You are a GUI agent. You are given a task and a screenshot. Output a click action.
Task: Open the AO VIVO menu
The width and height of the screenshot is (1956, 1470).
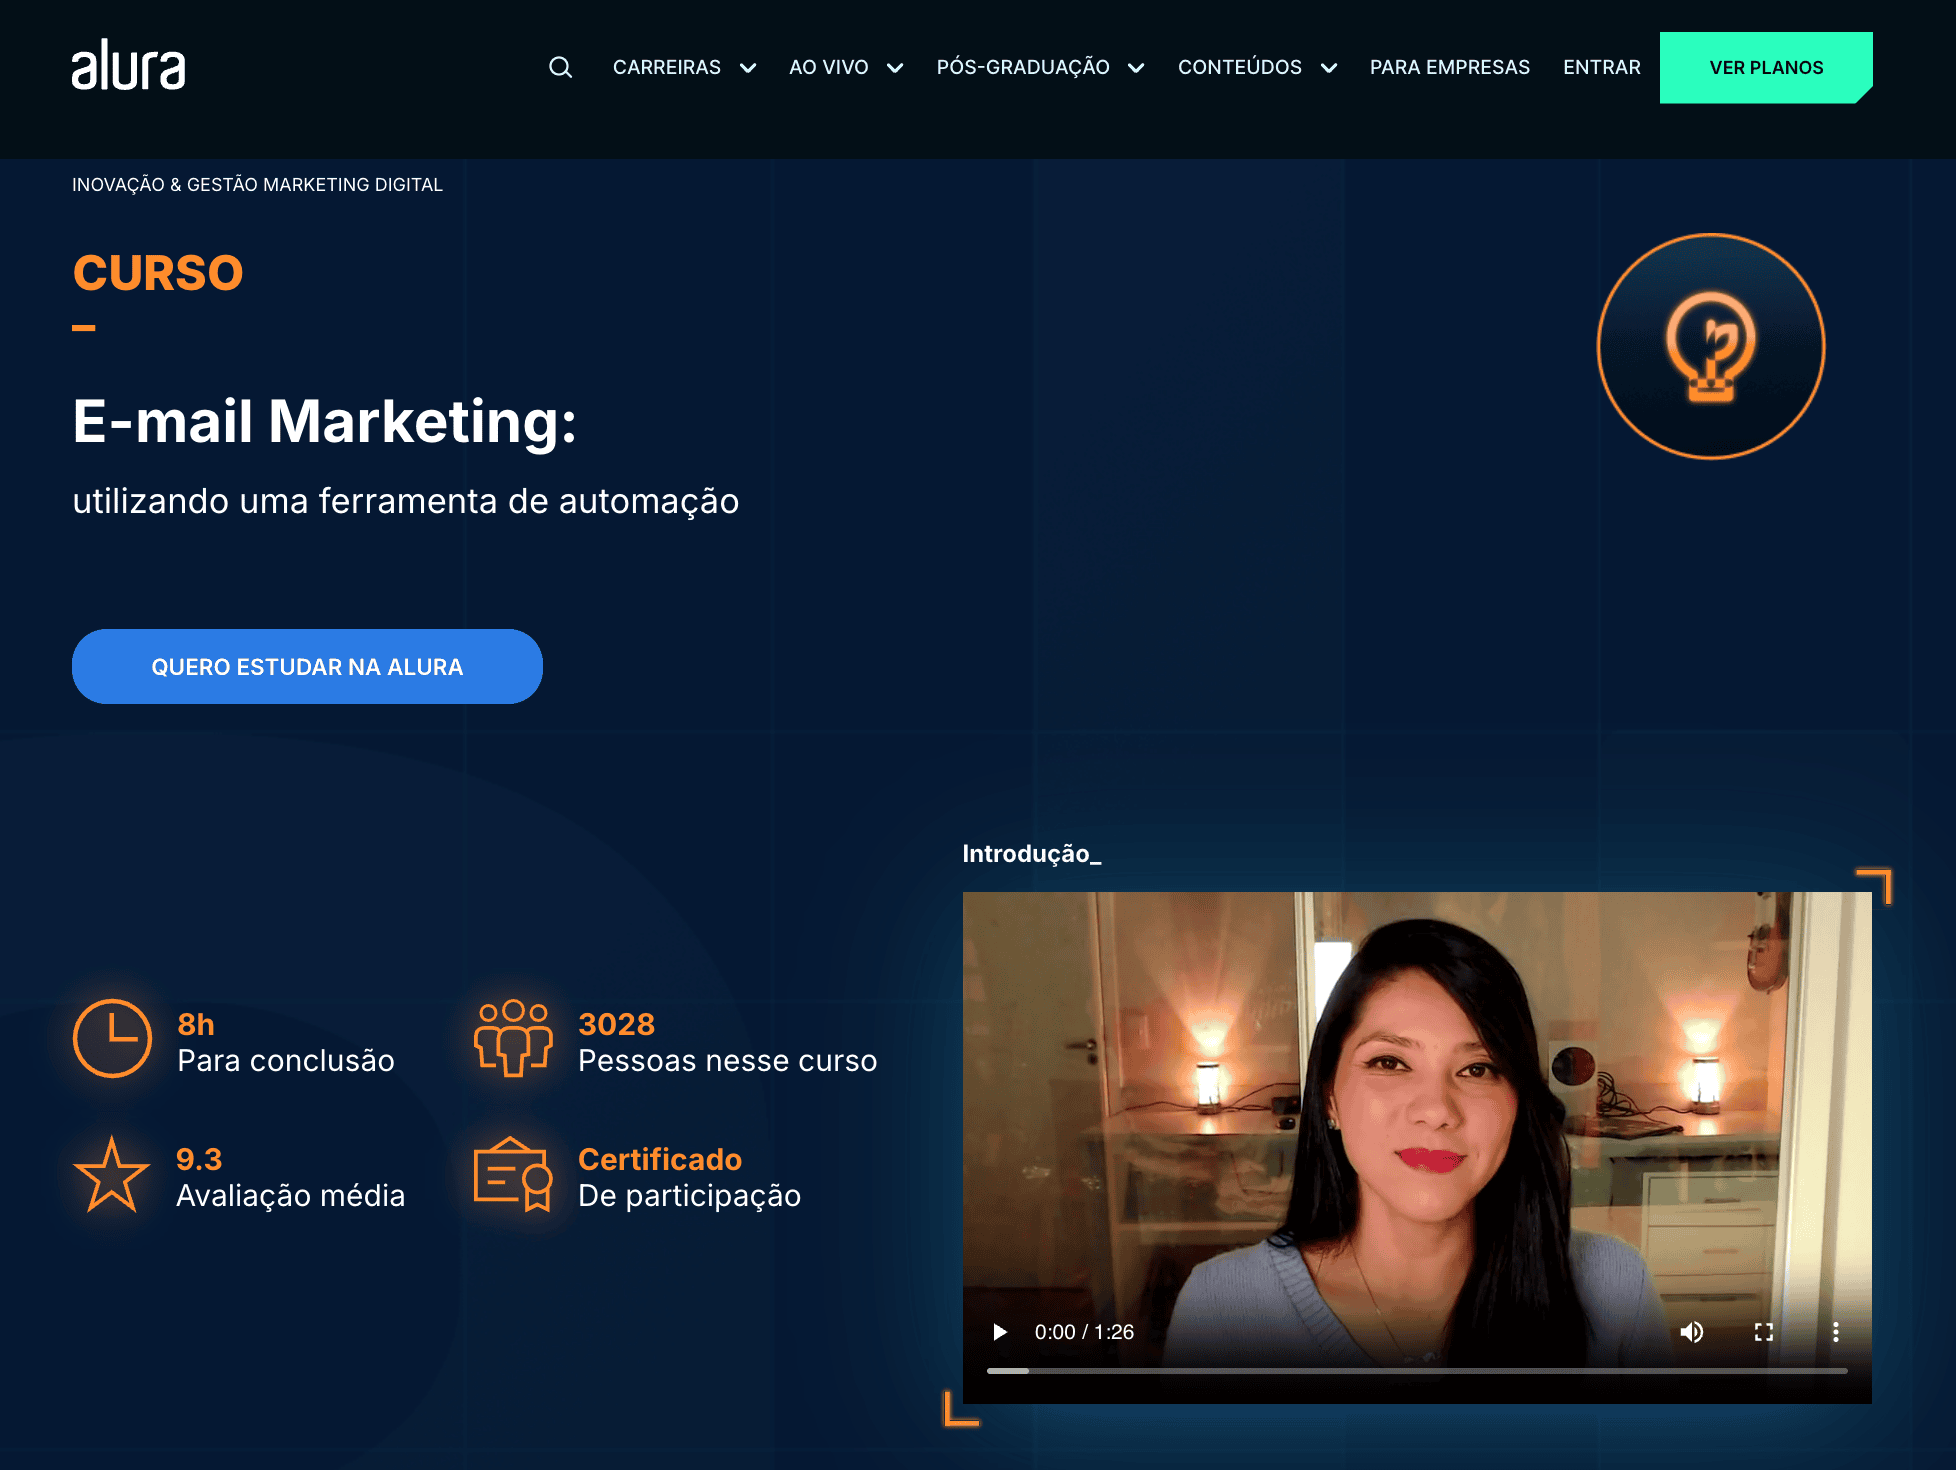[829, 67]
